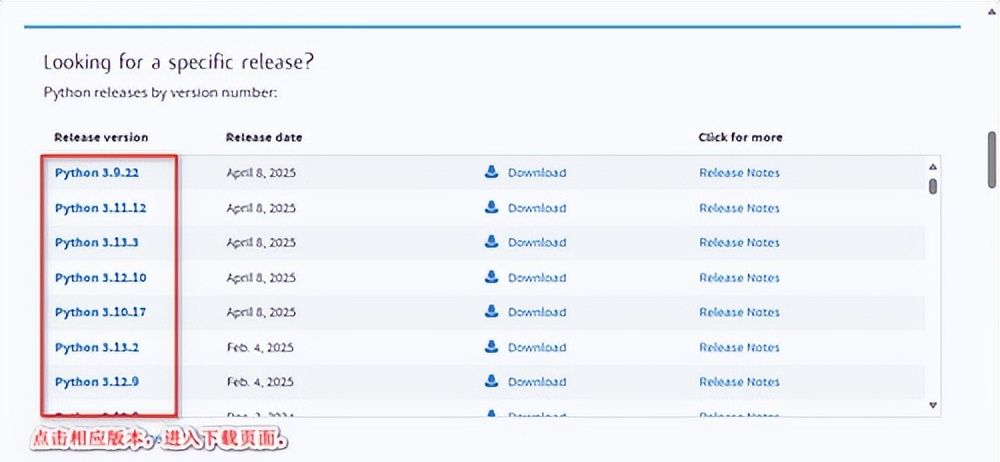
Task: Read Release Notes for Python 3.13.3
Action: [739, 242]
